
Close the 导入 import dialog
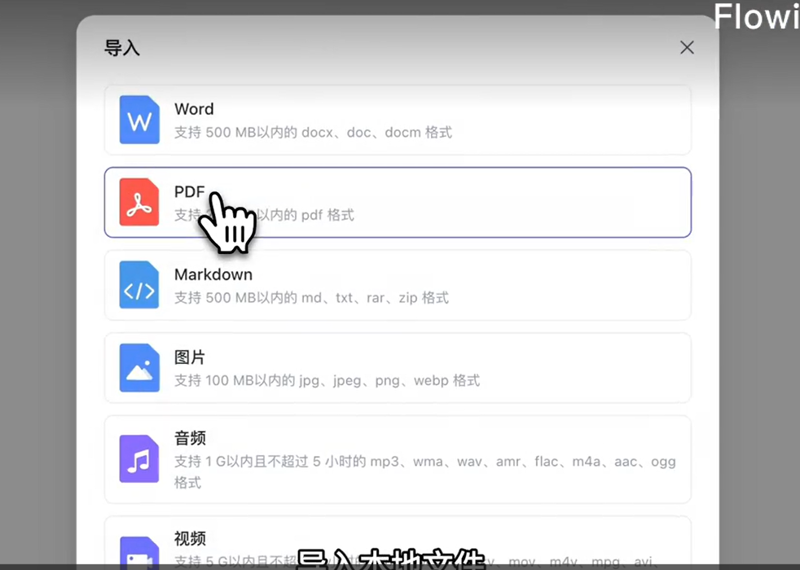click(687, 47)
